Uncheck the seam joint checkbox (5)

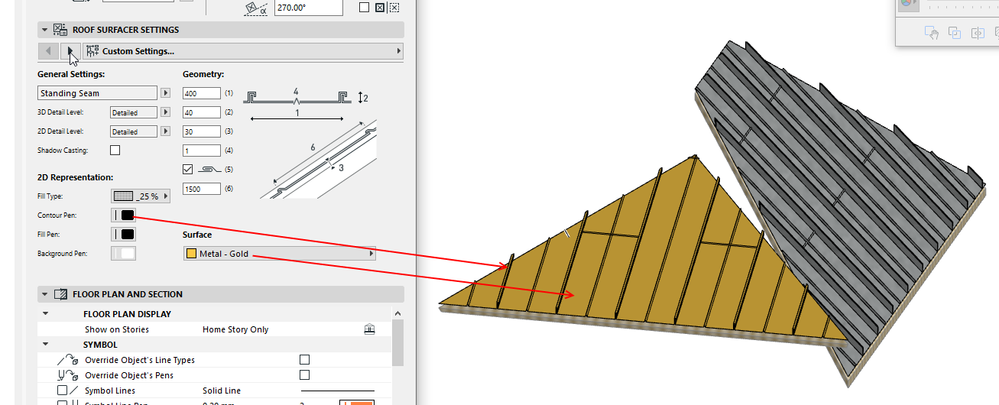[x=187, y=169]
